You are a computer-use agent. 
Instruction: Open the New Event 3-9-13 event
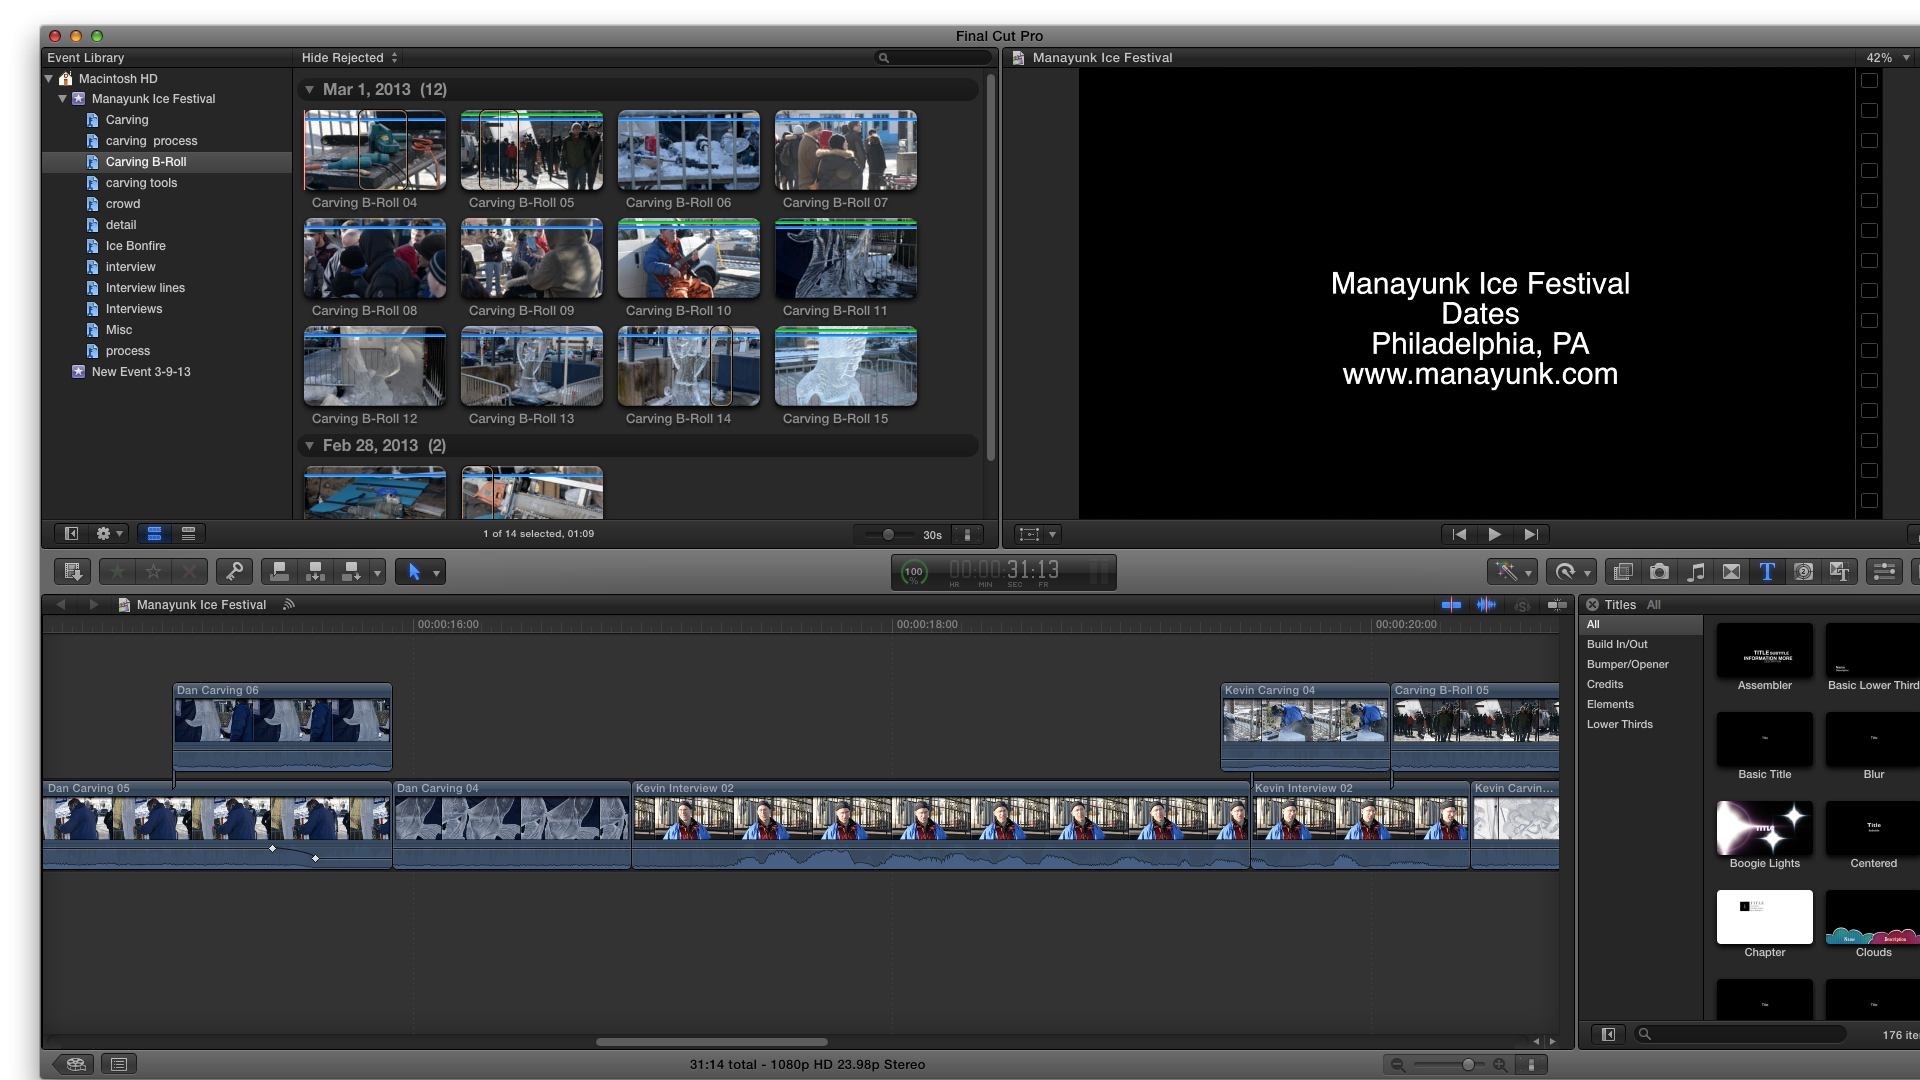140,372
